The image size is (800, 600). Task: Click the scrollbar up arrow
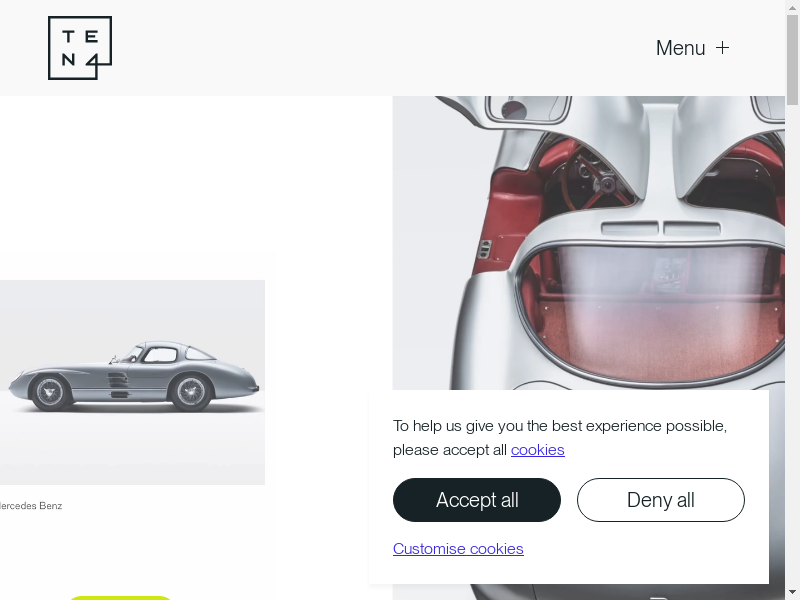pos(792,7)
